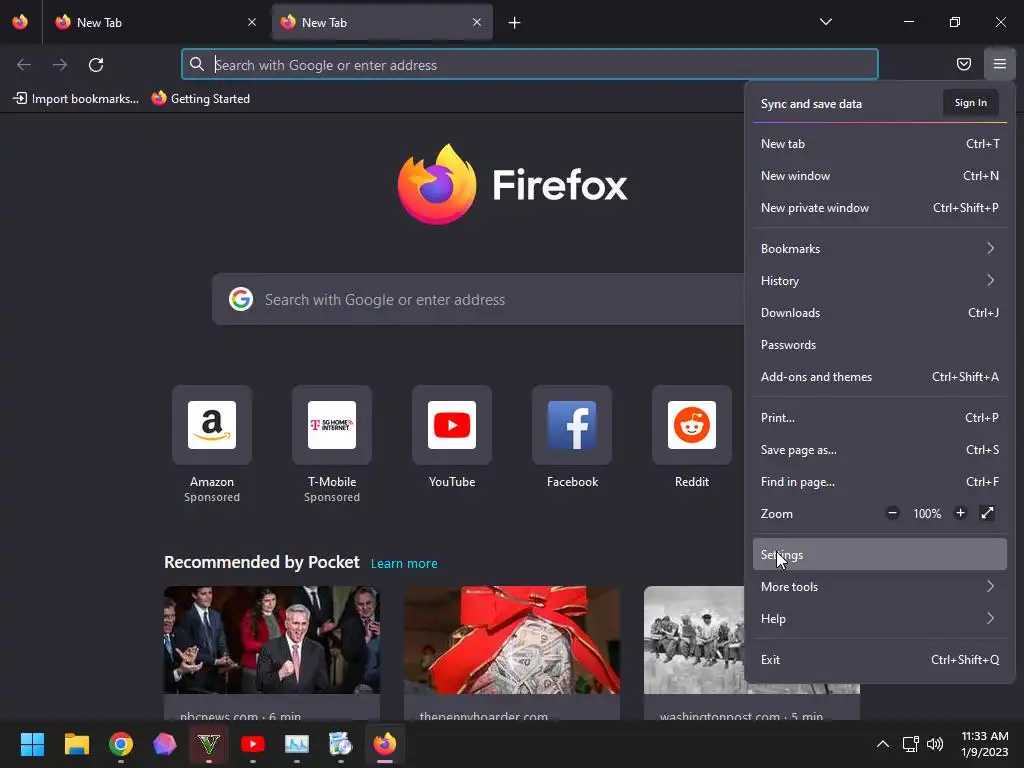Select New window menu entry

tap(880, 176)
